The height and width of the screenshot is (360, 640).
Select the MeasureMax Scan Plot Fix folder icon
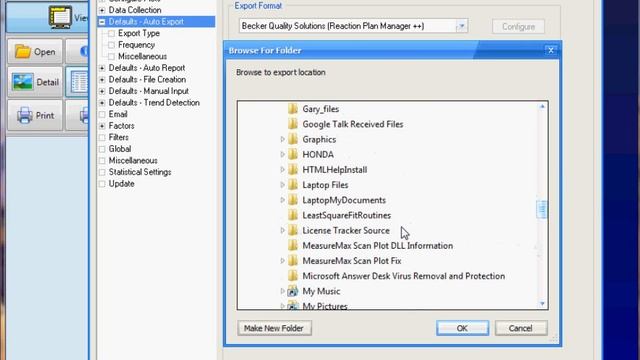tap(293, 260)
